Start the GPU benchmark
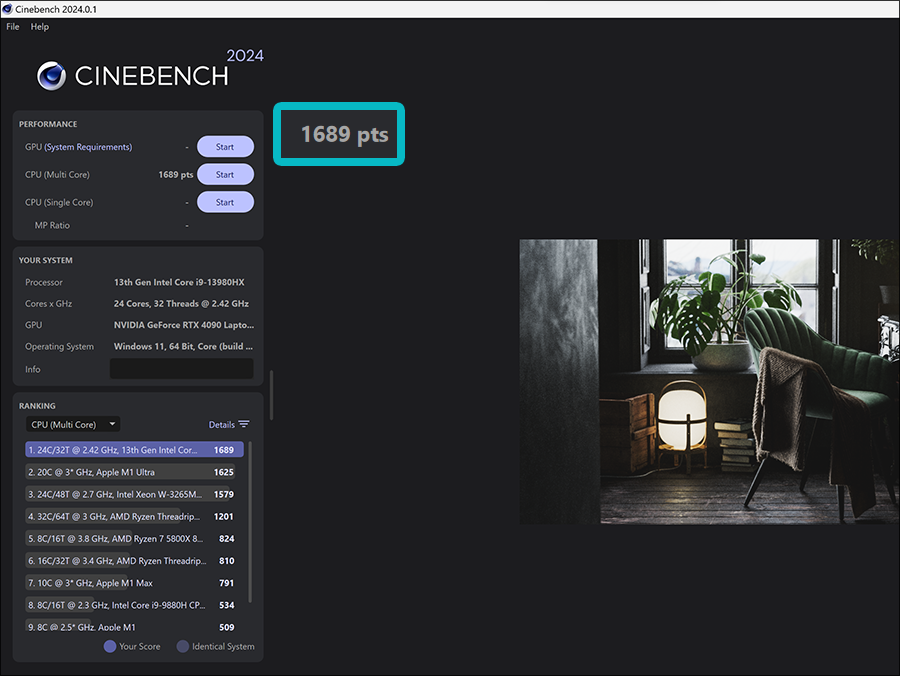This screenshot has width=900, height=676. [x=225, y=147]
